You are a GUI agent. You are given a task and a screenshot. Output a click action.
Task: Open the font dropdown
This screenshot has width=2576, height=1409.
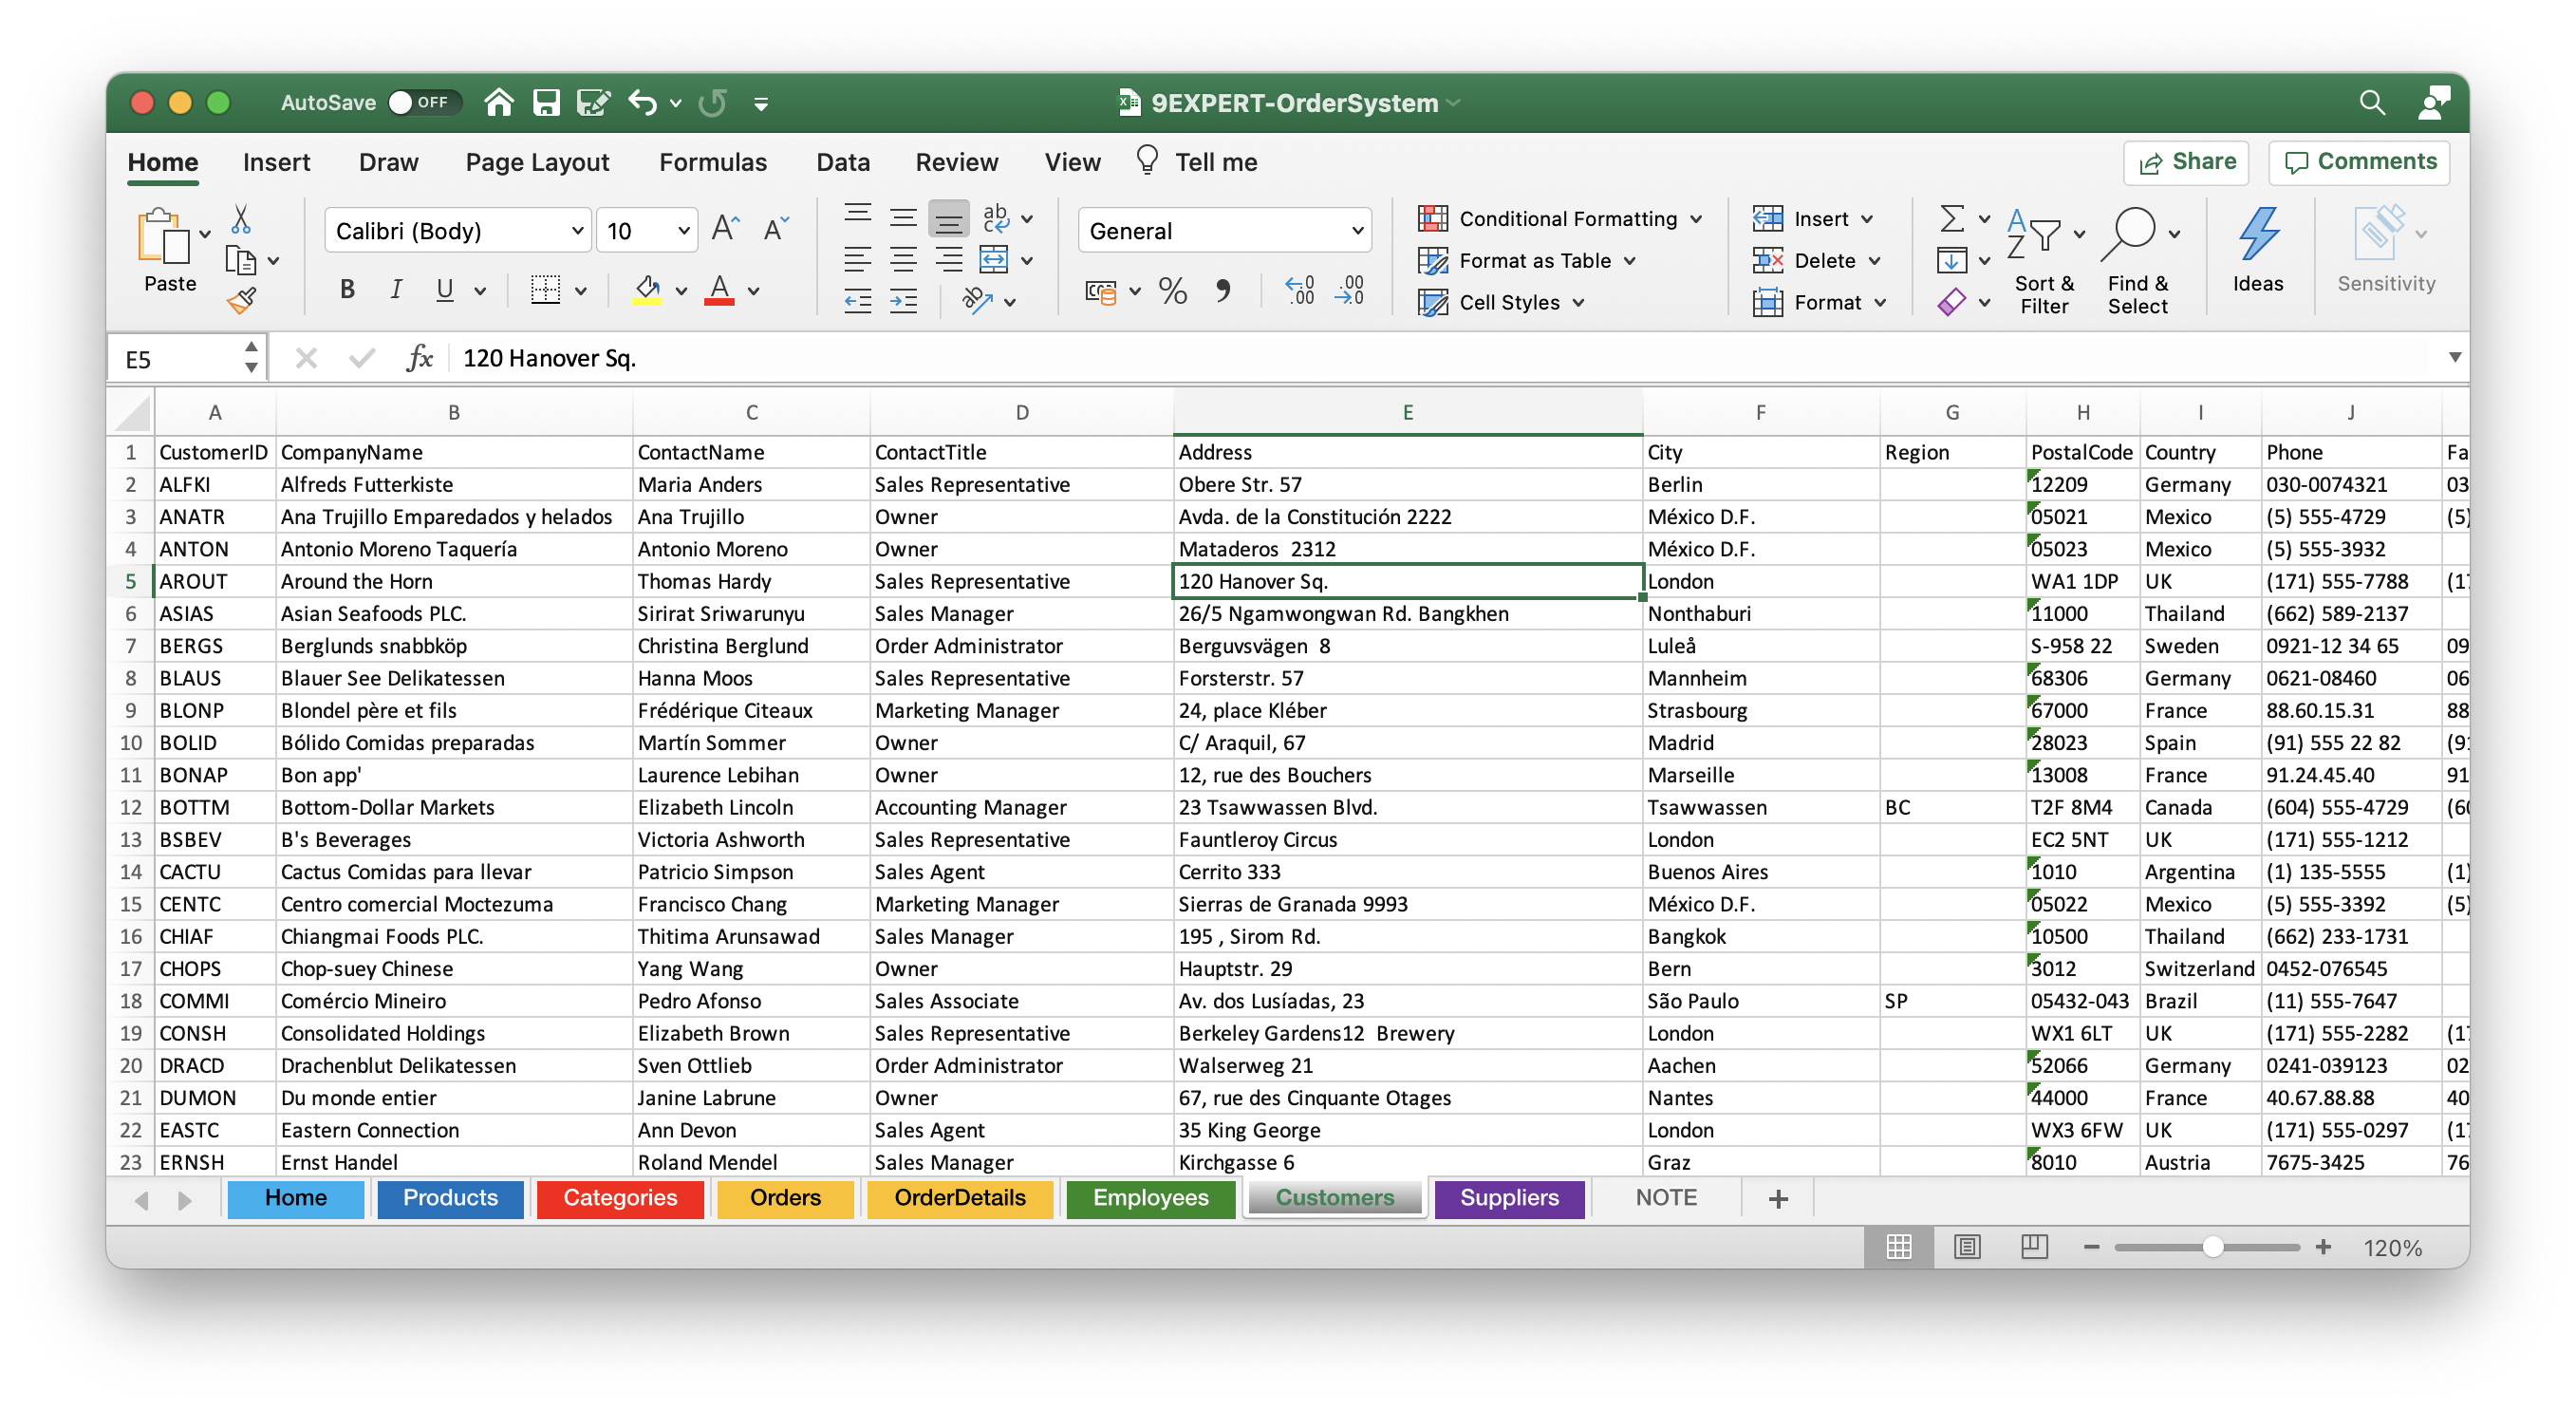571,230
